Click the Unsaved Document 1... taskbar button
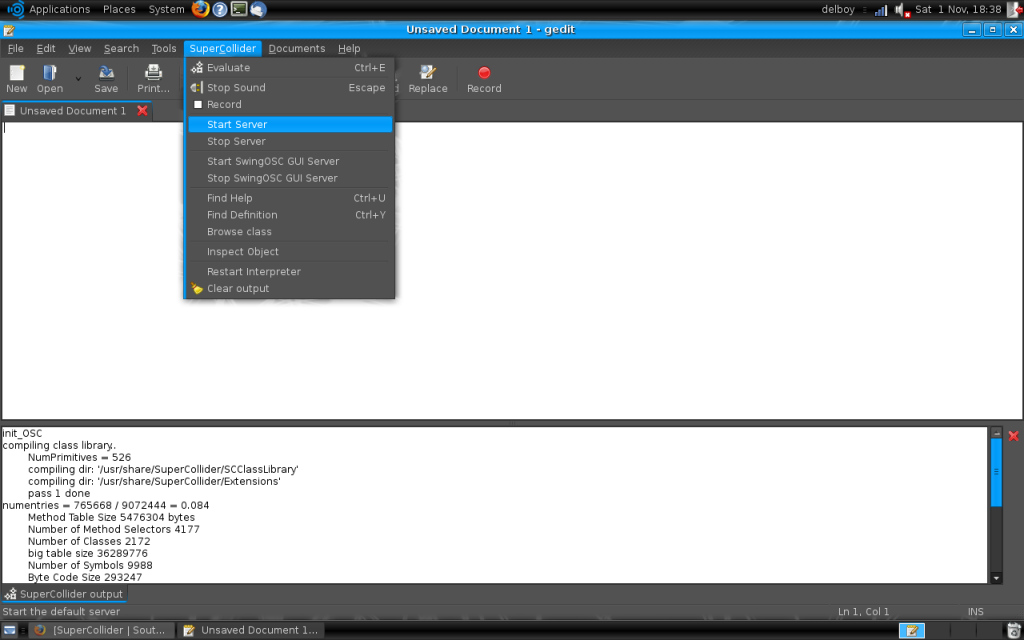Screen dimensions: 1024x640 [x=251, y=630]
